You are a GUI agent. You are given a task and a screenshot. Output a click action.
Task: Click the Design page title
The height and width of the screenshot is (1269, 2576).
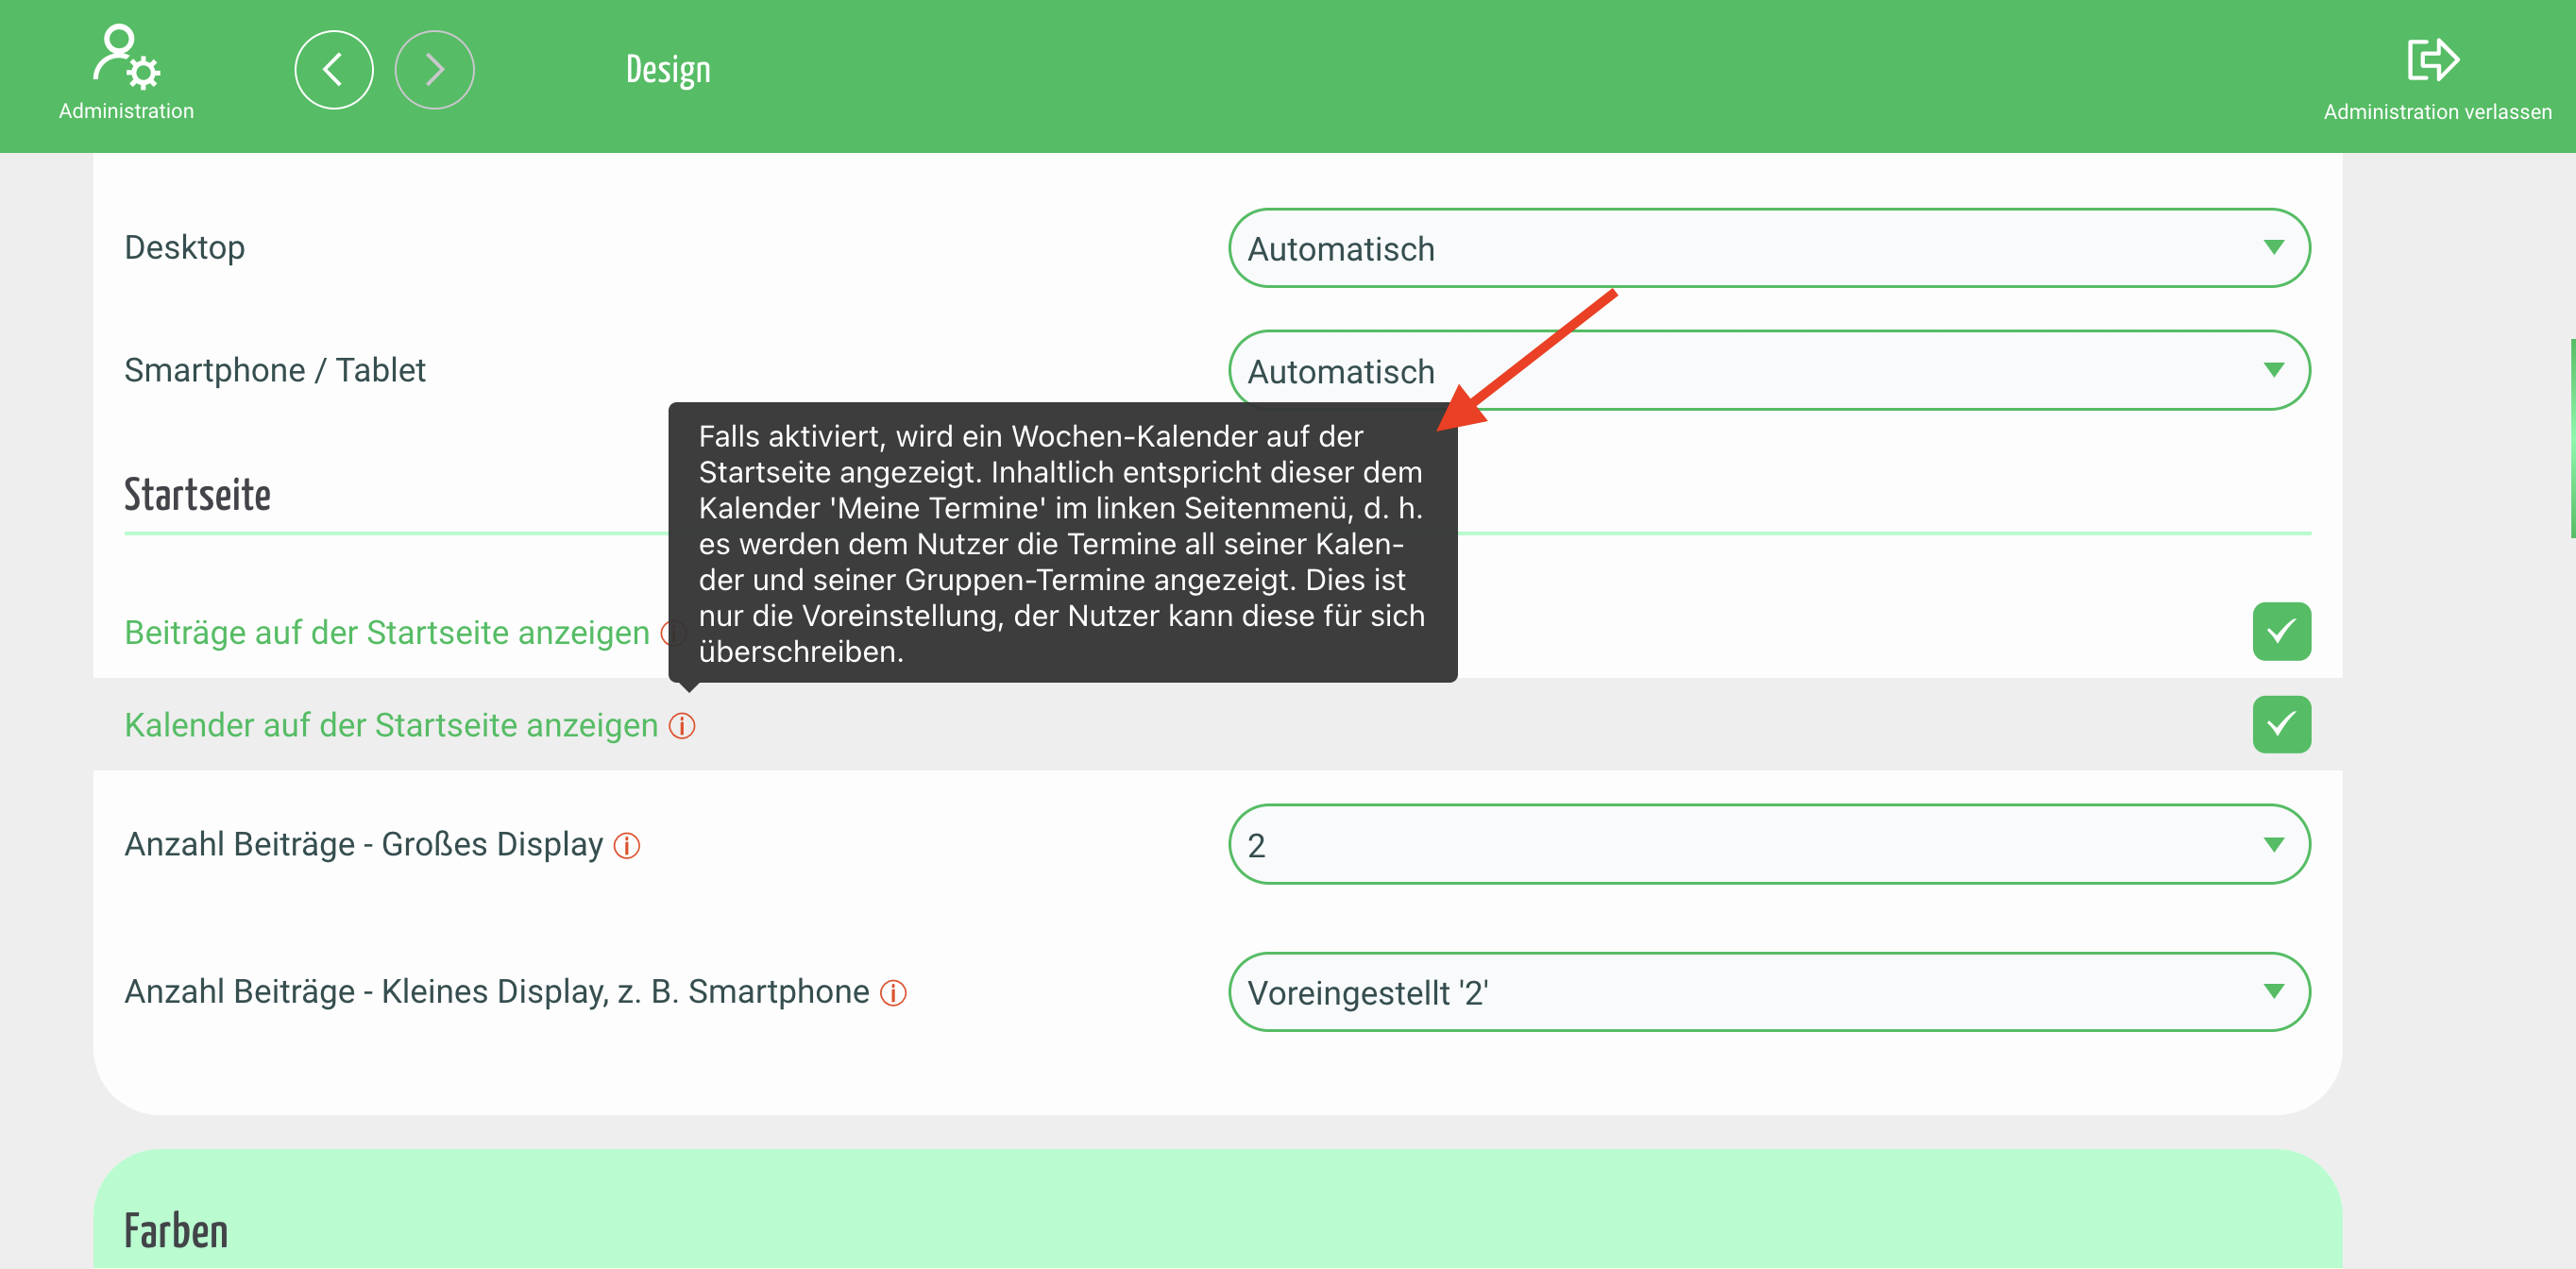pyautogui.click(x=668, y=70)
